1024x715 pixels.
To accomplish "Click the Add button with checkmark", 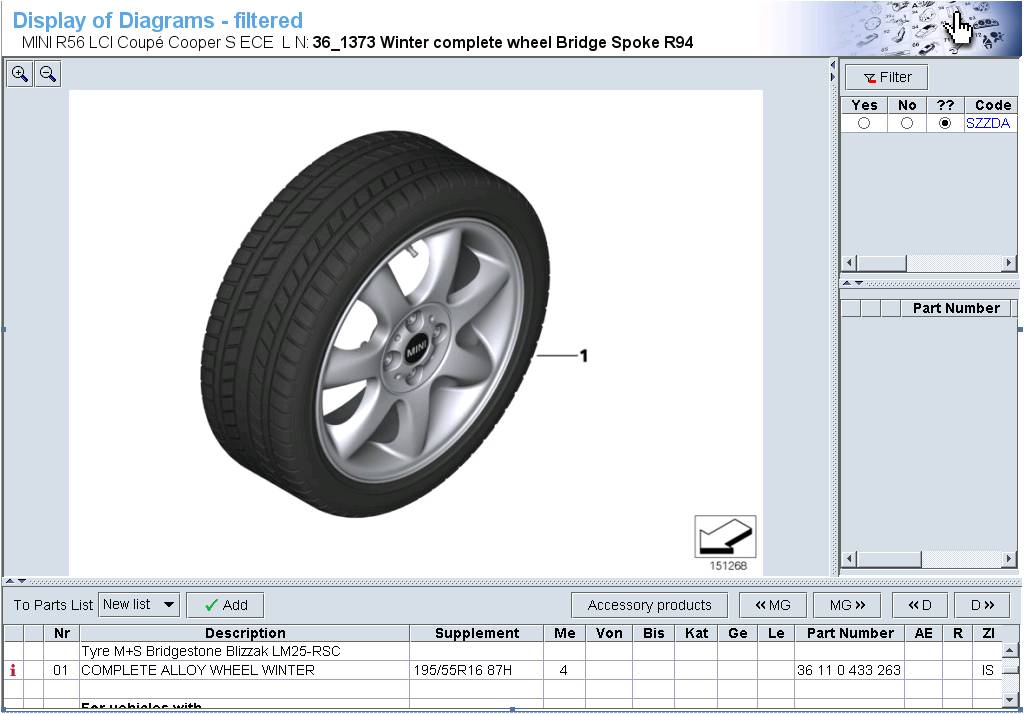I will click(225, 605).
